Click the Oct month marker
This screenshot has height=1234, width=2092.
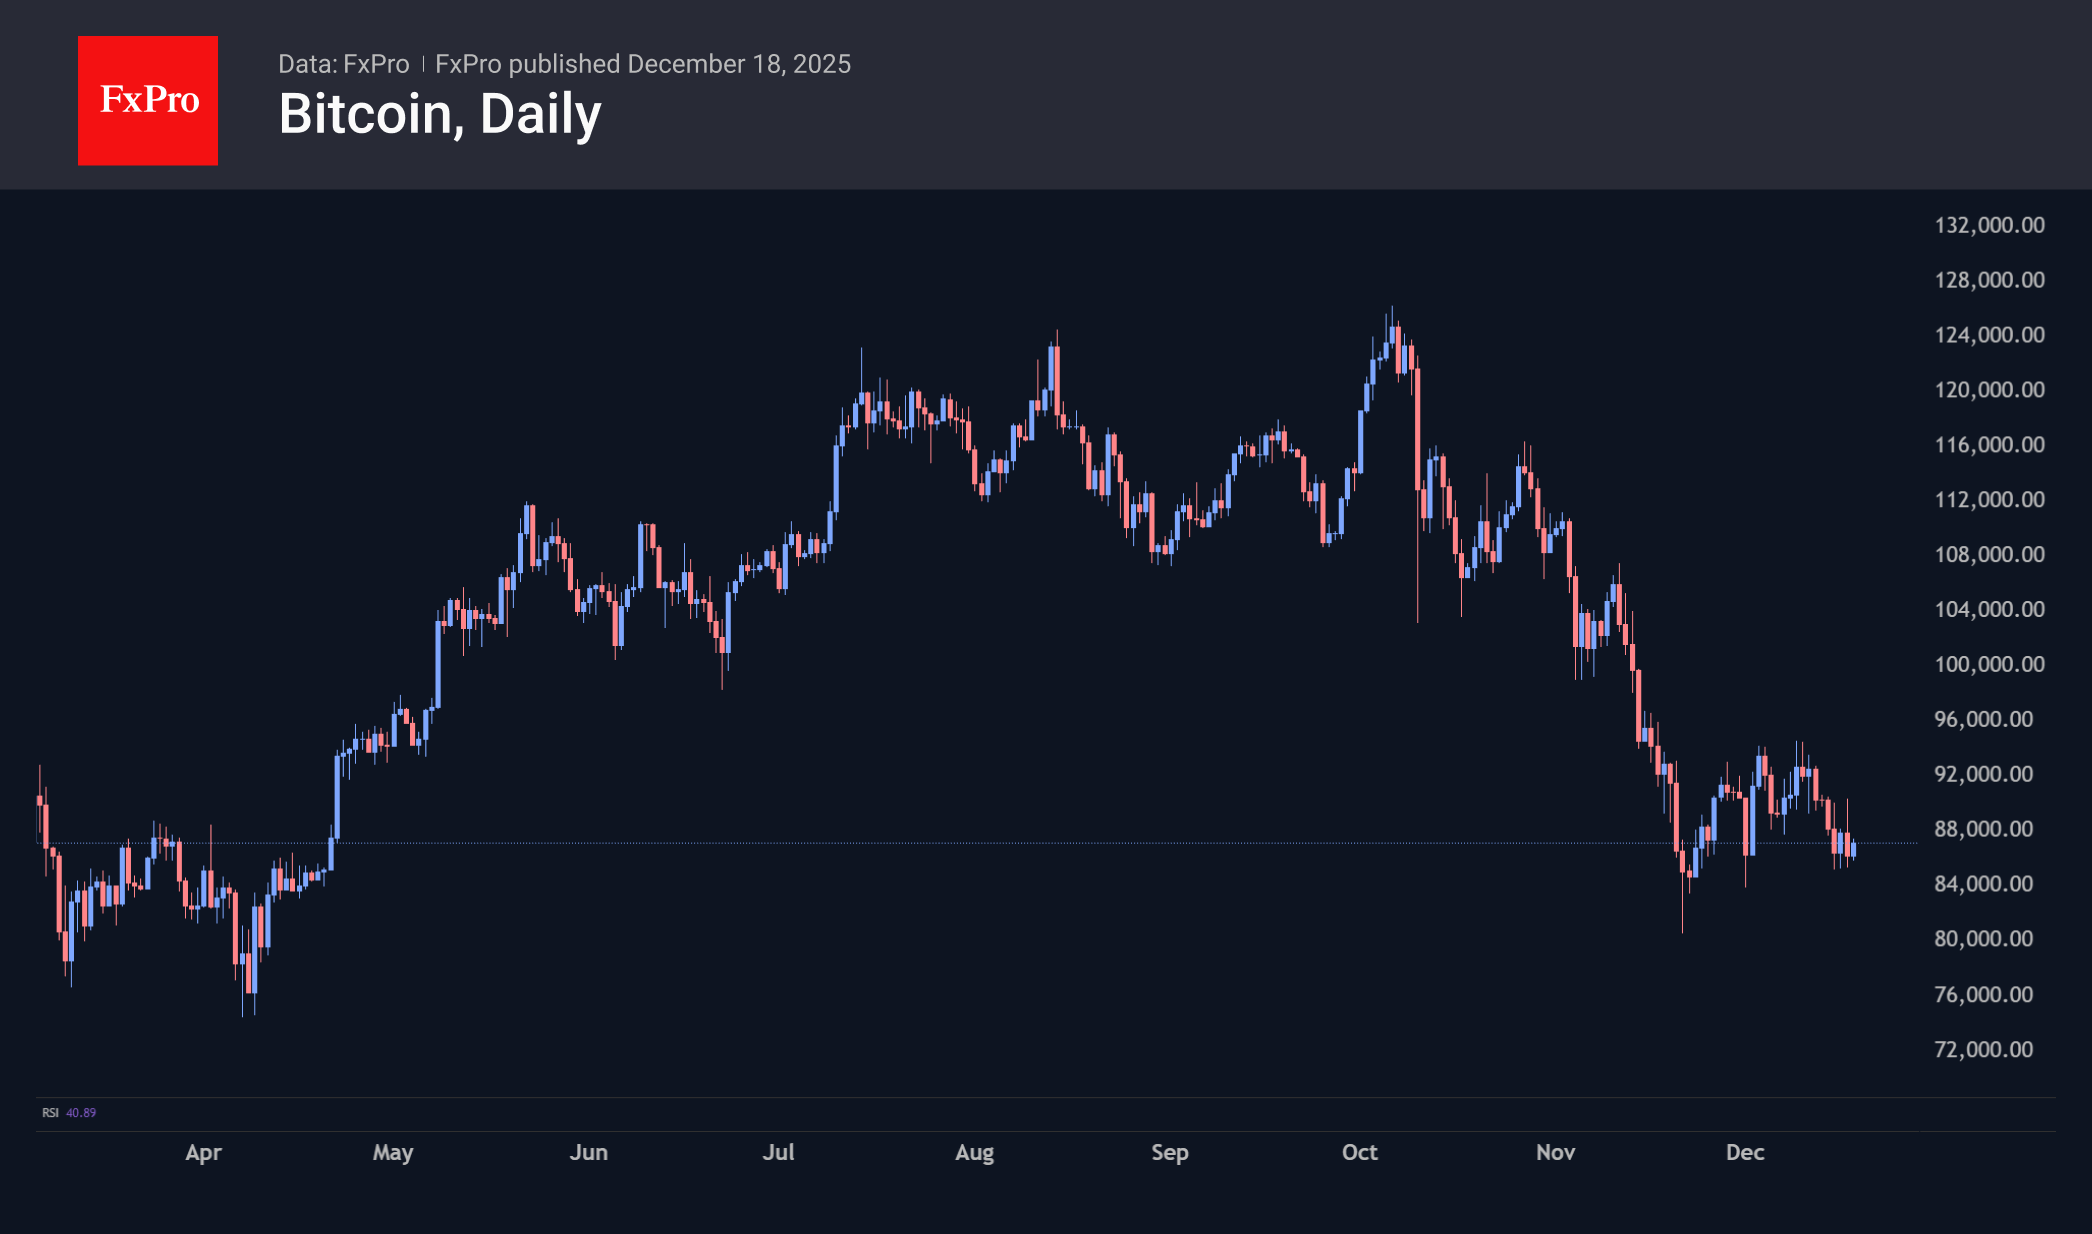tap(1359, 1152)
